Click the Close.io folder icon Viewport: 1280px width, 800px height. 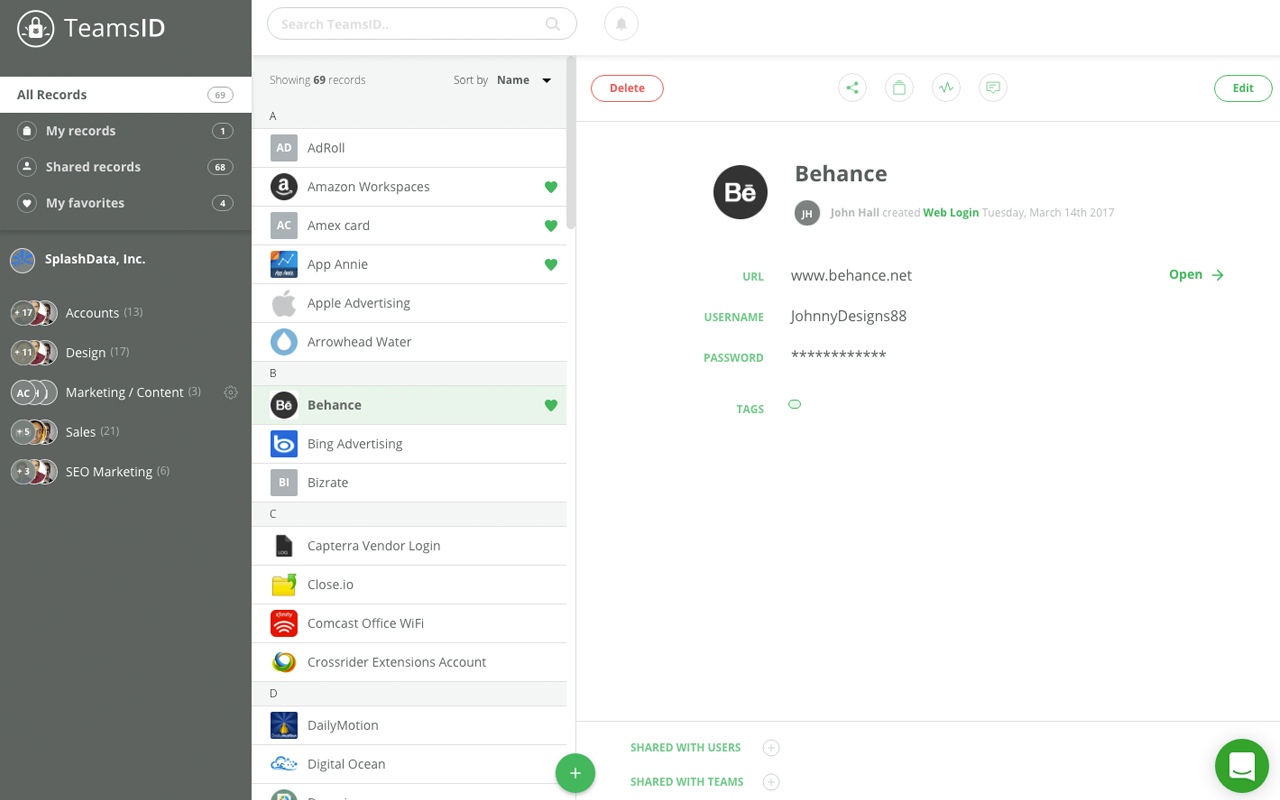[x=284, y=584]
